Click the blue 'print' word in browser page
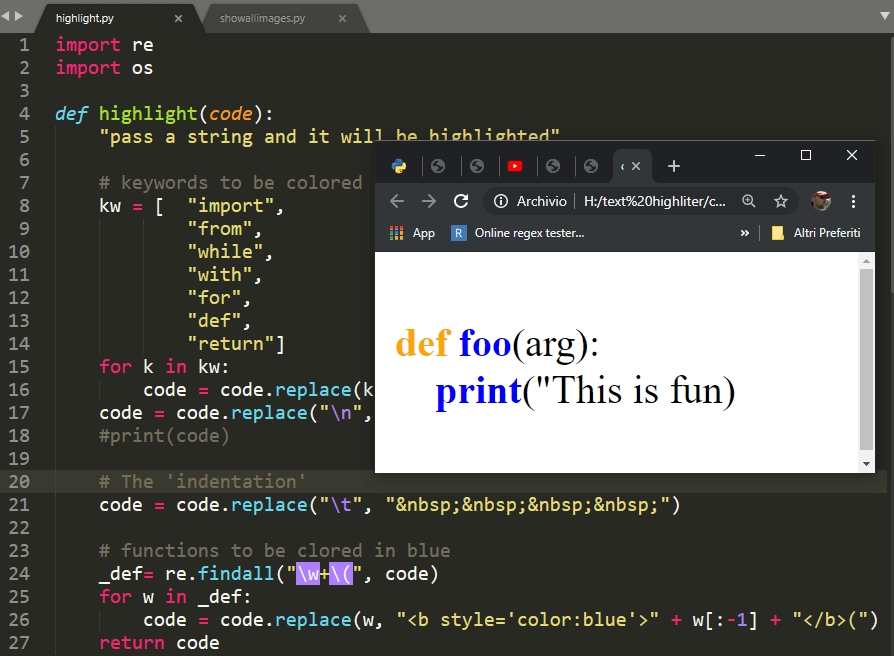The width and height of the screenshot is (894, 656). click(x=479, y=392)
